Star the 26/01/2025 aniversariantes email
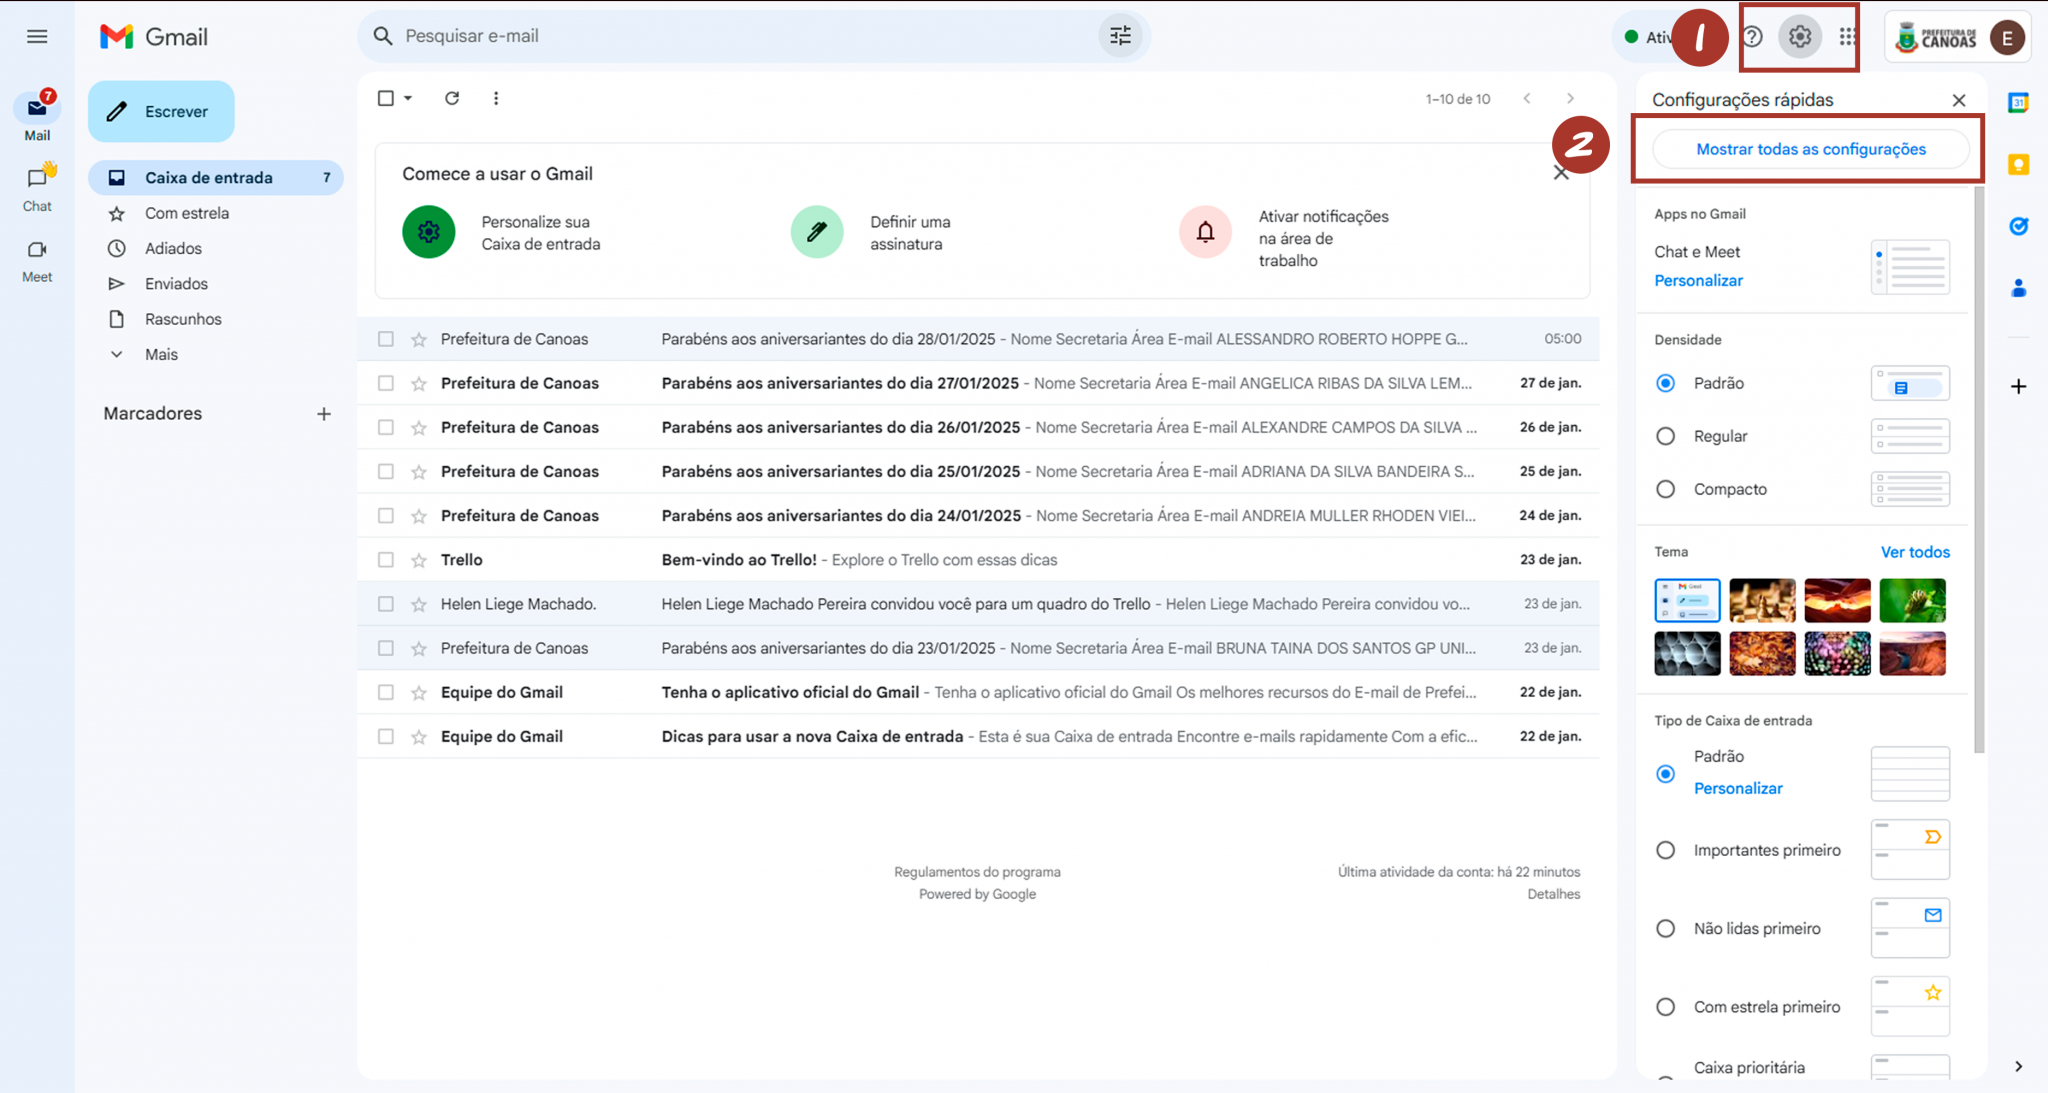Viewport: 2048px width, 1093px height. click(419, 428)
